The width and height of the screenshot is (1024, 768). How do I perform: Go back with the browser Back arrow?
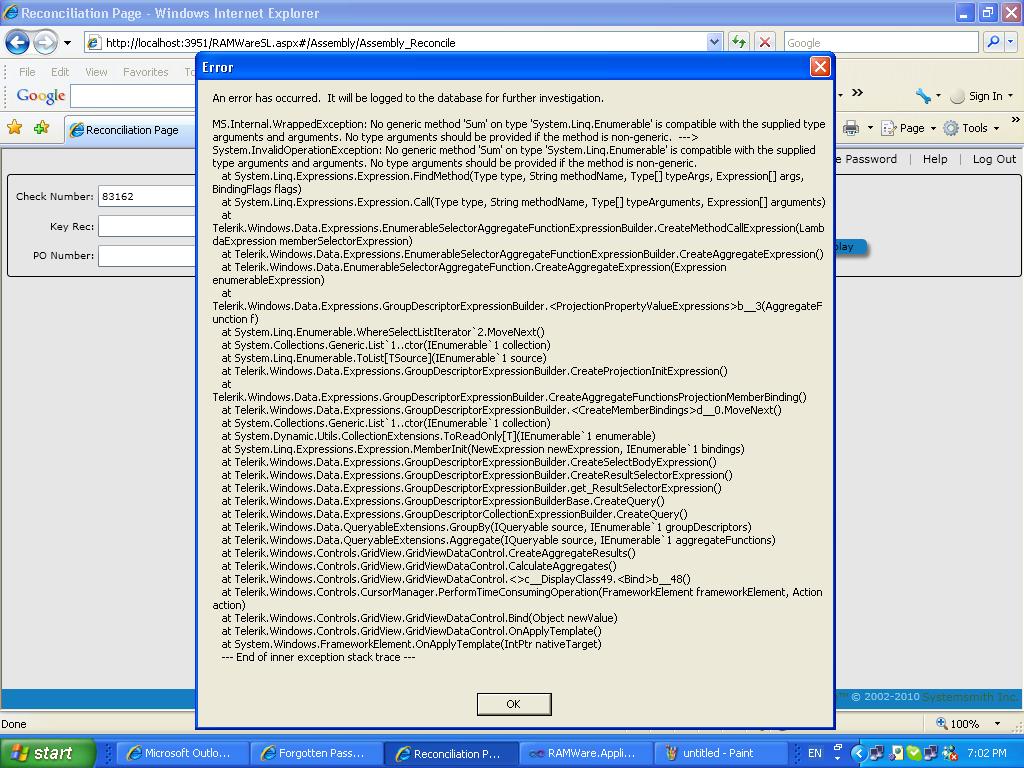tap(18, 43)
